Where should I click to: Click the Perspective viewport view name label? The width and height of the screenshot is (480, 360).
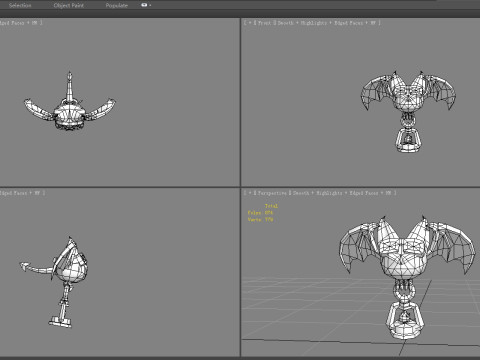(x=272, y=193)
